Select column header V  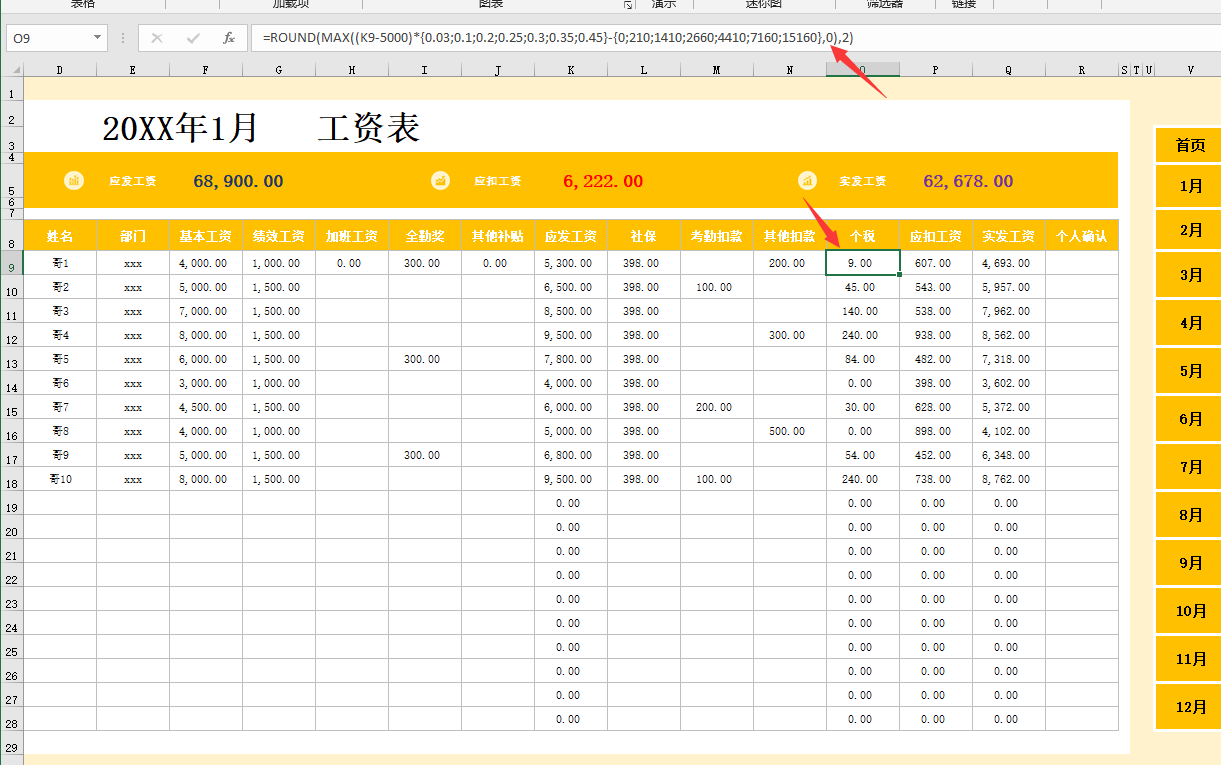point(1190,70)
